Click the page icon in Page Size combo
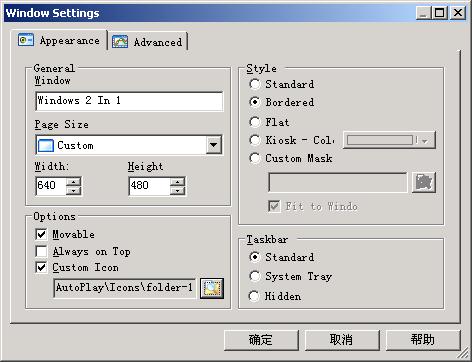Image resolution: width=472 pixels, height=362 pixels. click(46, 146)
